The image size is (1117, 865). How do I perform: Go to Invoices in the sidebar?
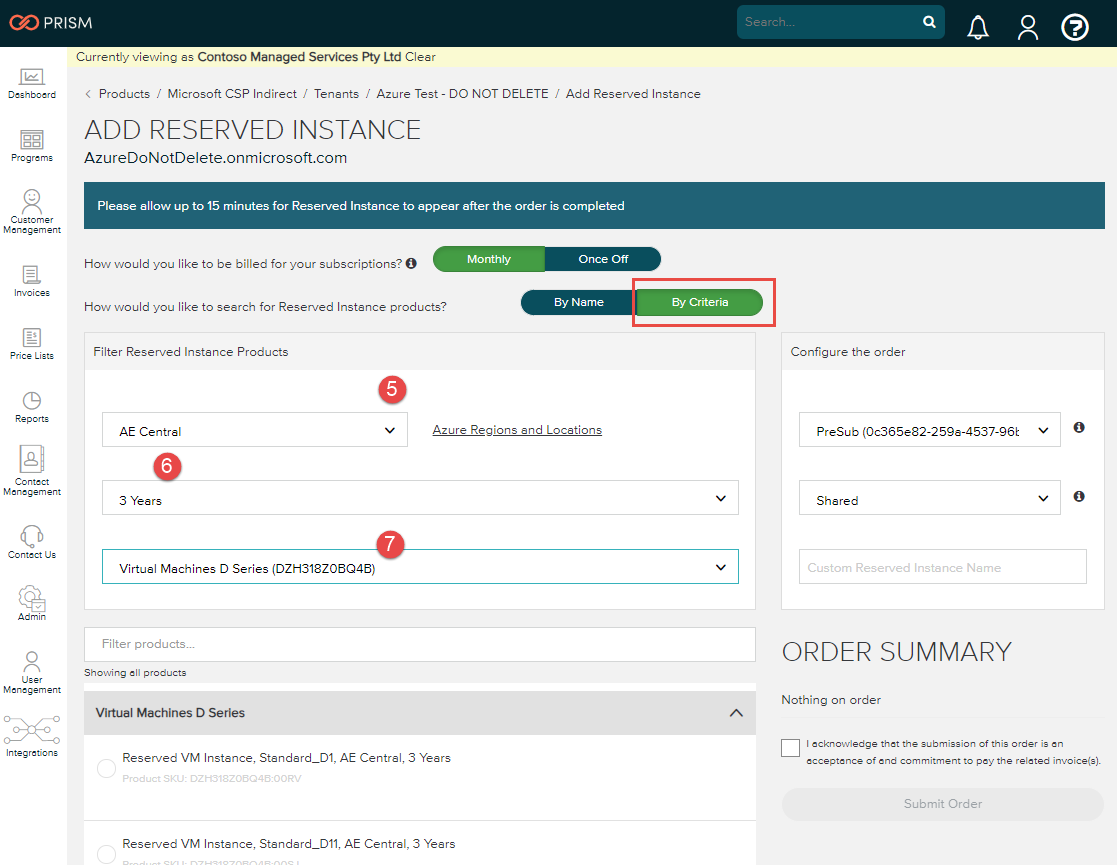(32, 280)
